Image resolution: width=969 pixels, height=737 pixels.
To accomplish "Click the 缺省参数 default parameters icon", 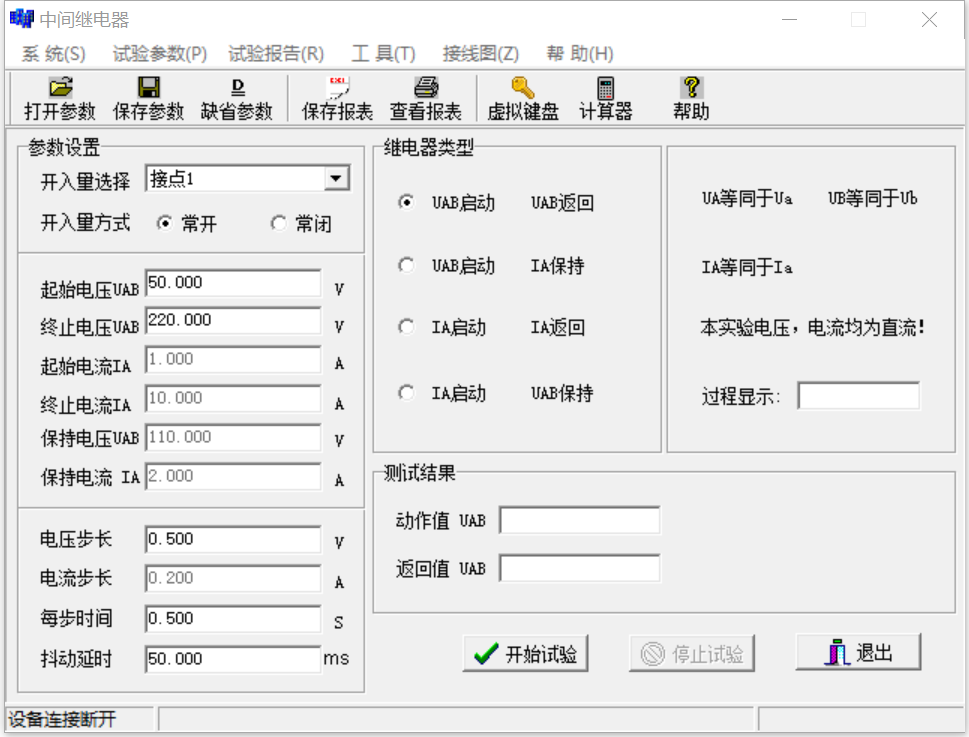I will [x=237, y=88].
